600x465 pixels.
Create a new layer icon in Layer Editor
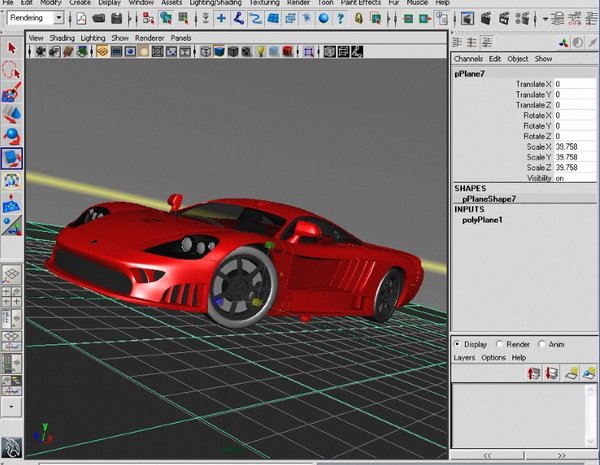pyautogui.click(x=572, y=373)
